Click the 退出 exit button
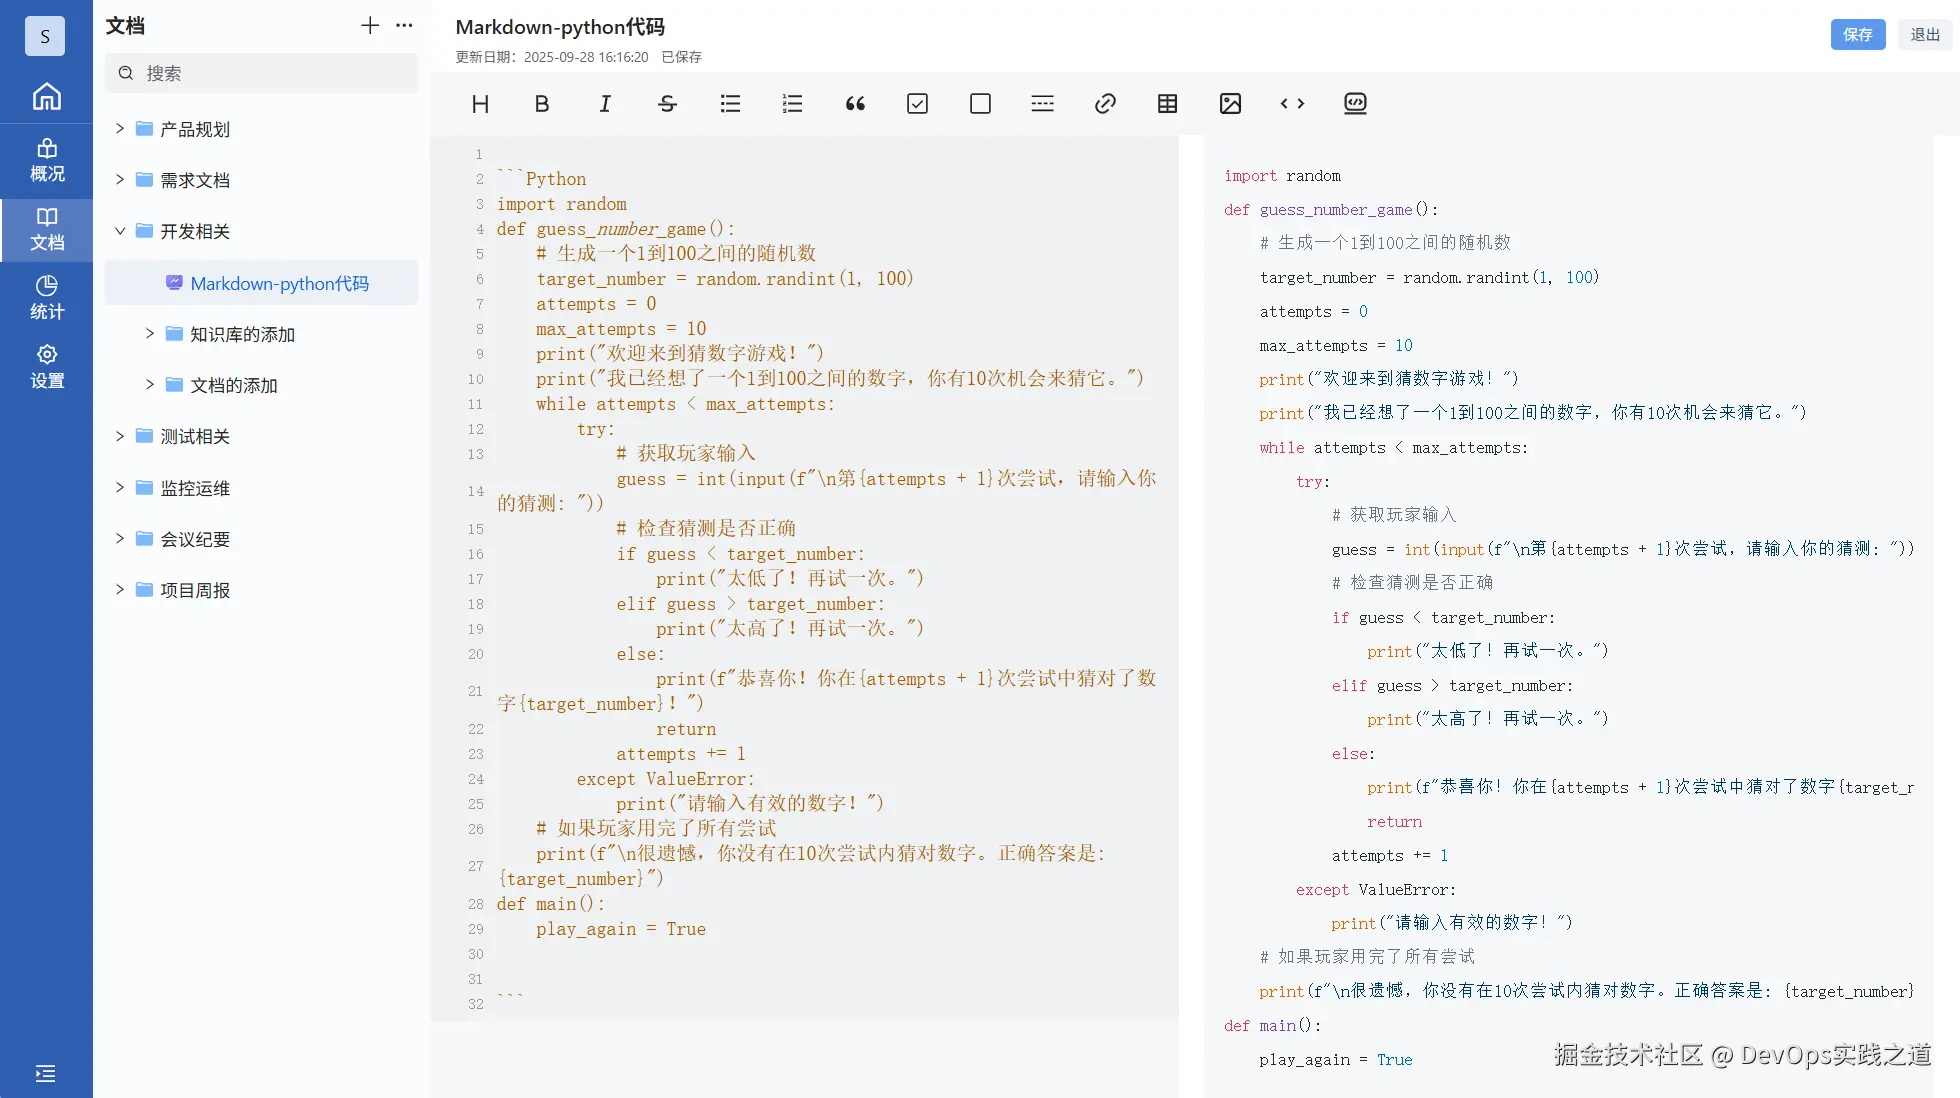 [x=1924, y=34]
